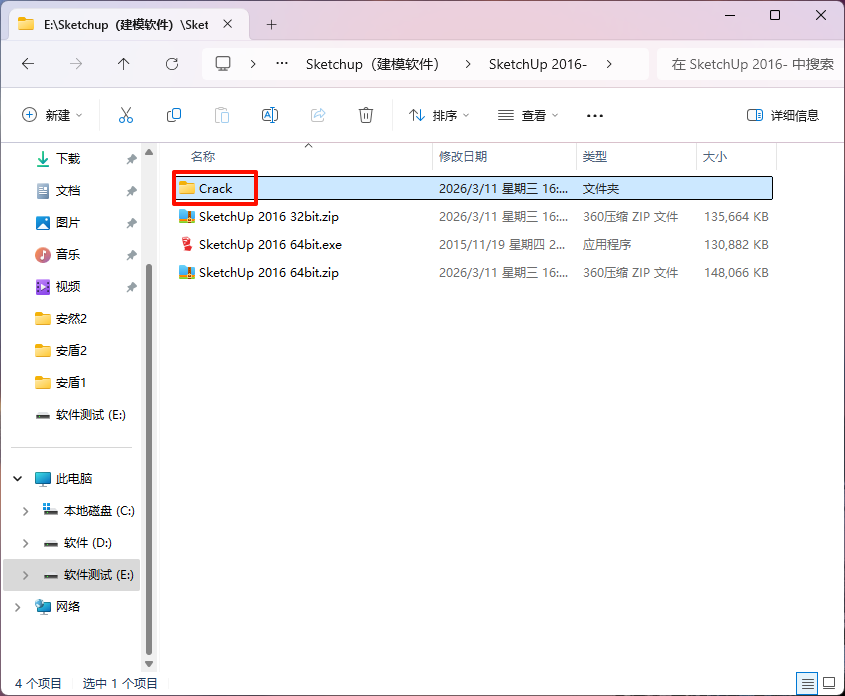Collapse the 此电脑 tree node
This screenshot has height=696, width=845.
[x=18, y=478]
